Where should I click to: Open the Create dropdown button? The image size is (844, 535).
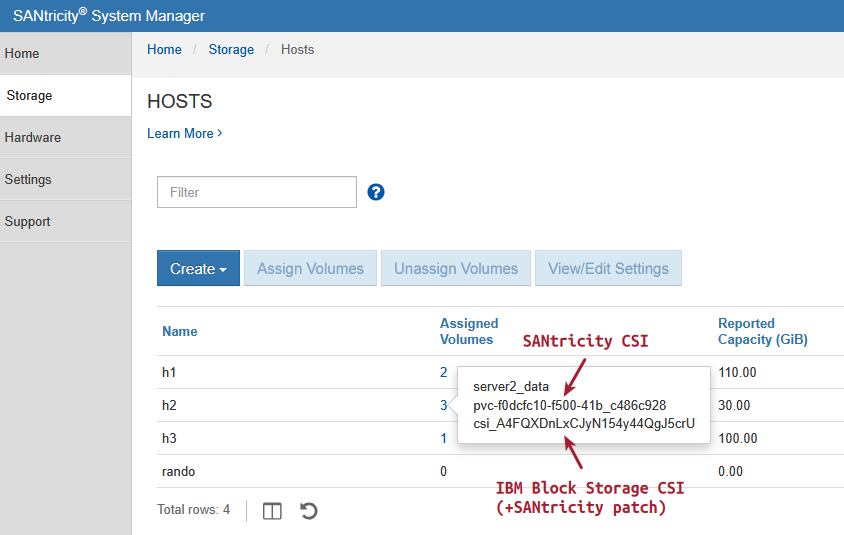198,268
